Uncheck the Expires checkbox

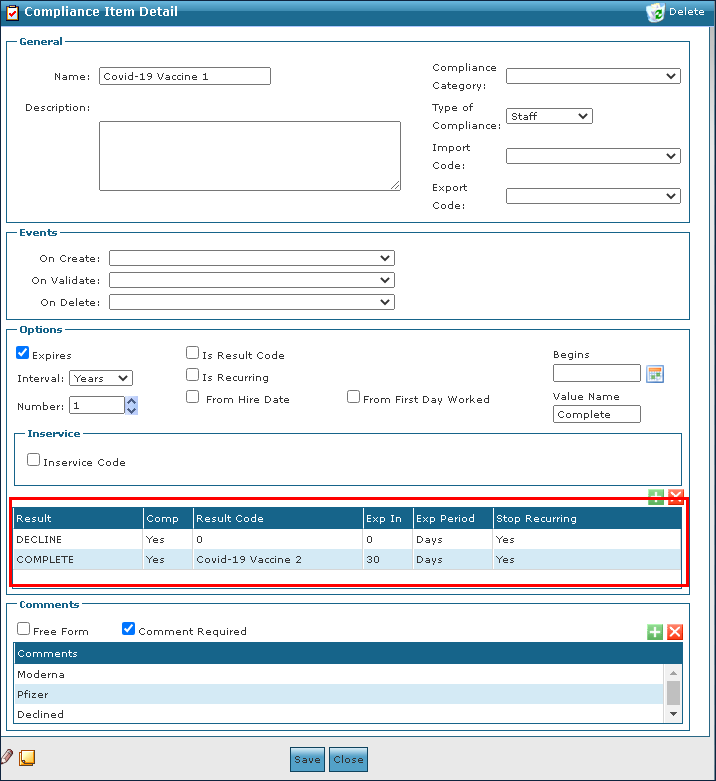(x=23, y=353)
